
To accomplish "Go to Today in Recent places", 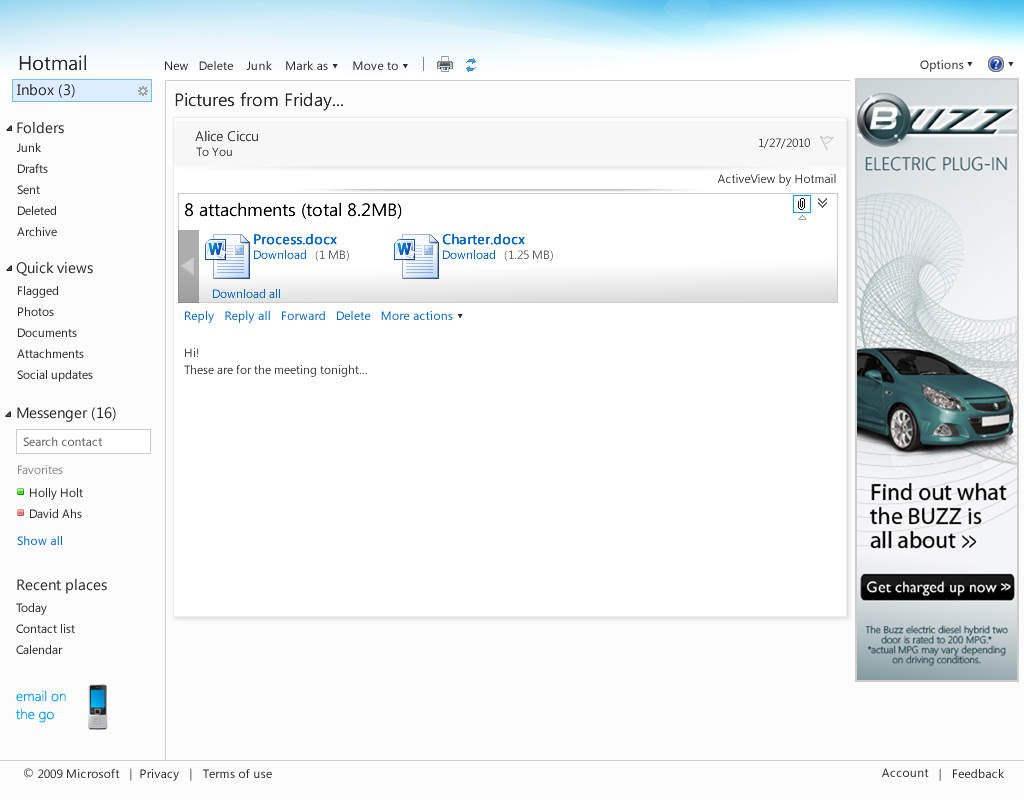I will [31, 608].
